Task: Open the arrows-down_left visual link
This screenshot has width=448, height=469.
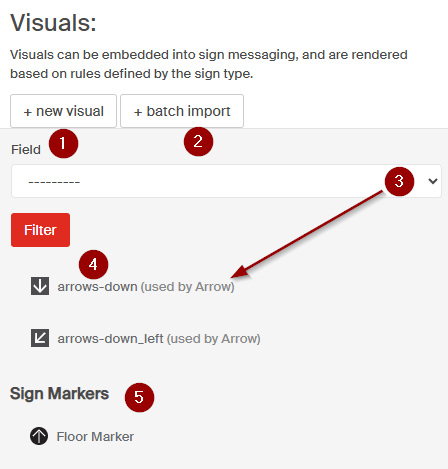Action: [x=110, y=339]
